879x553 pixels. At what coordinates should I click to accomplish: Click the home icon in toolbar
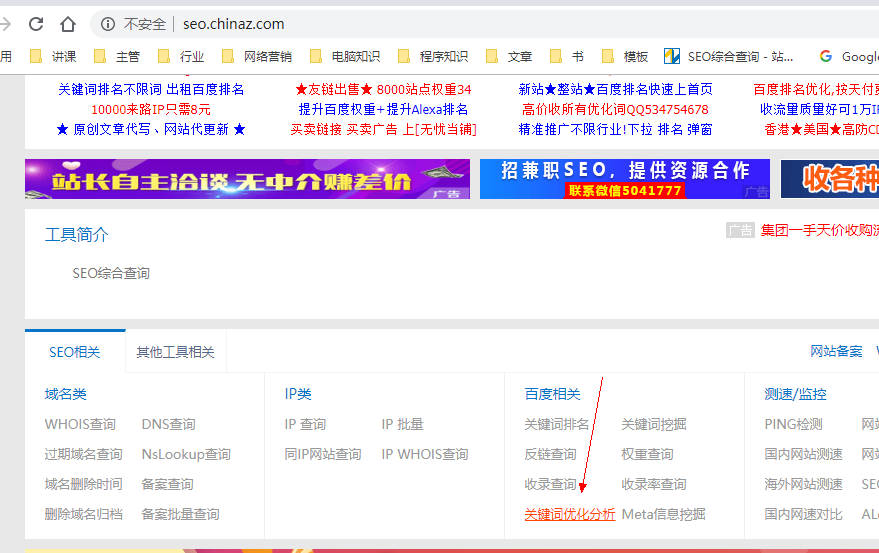point(67,23)
